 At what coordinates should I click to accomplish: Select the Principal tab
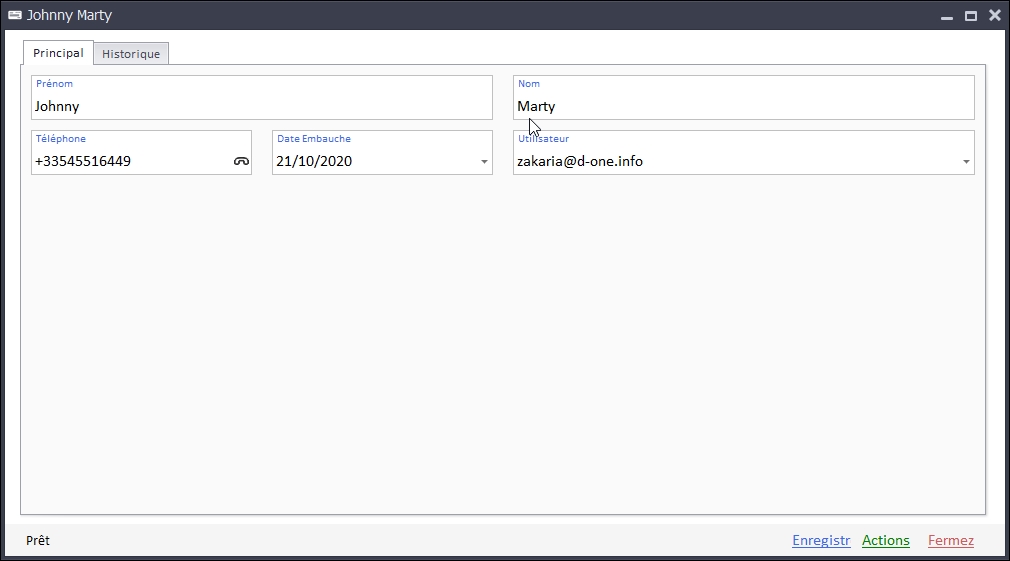point(58,53)
